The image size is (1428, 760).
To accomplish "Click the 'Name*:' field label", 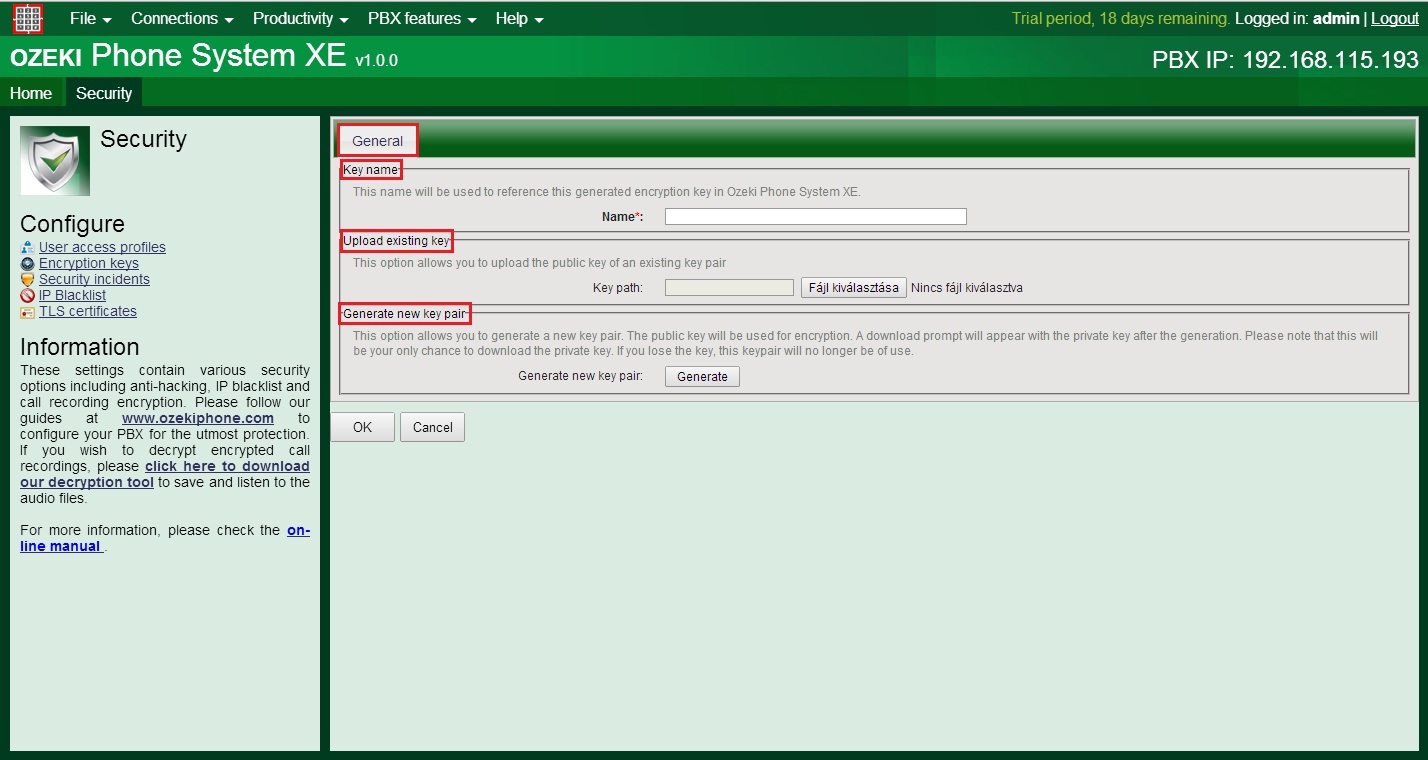I will tap(622, 216).
